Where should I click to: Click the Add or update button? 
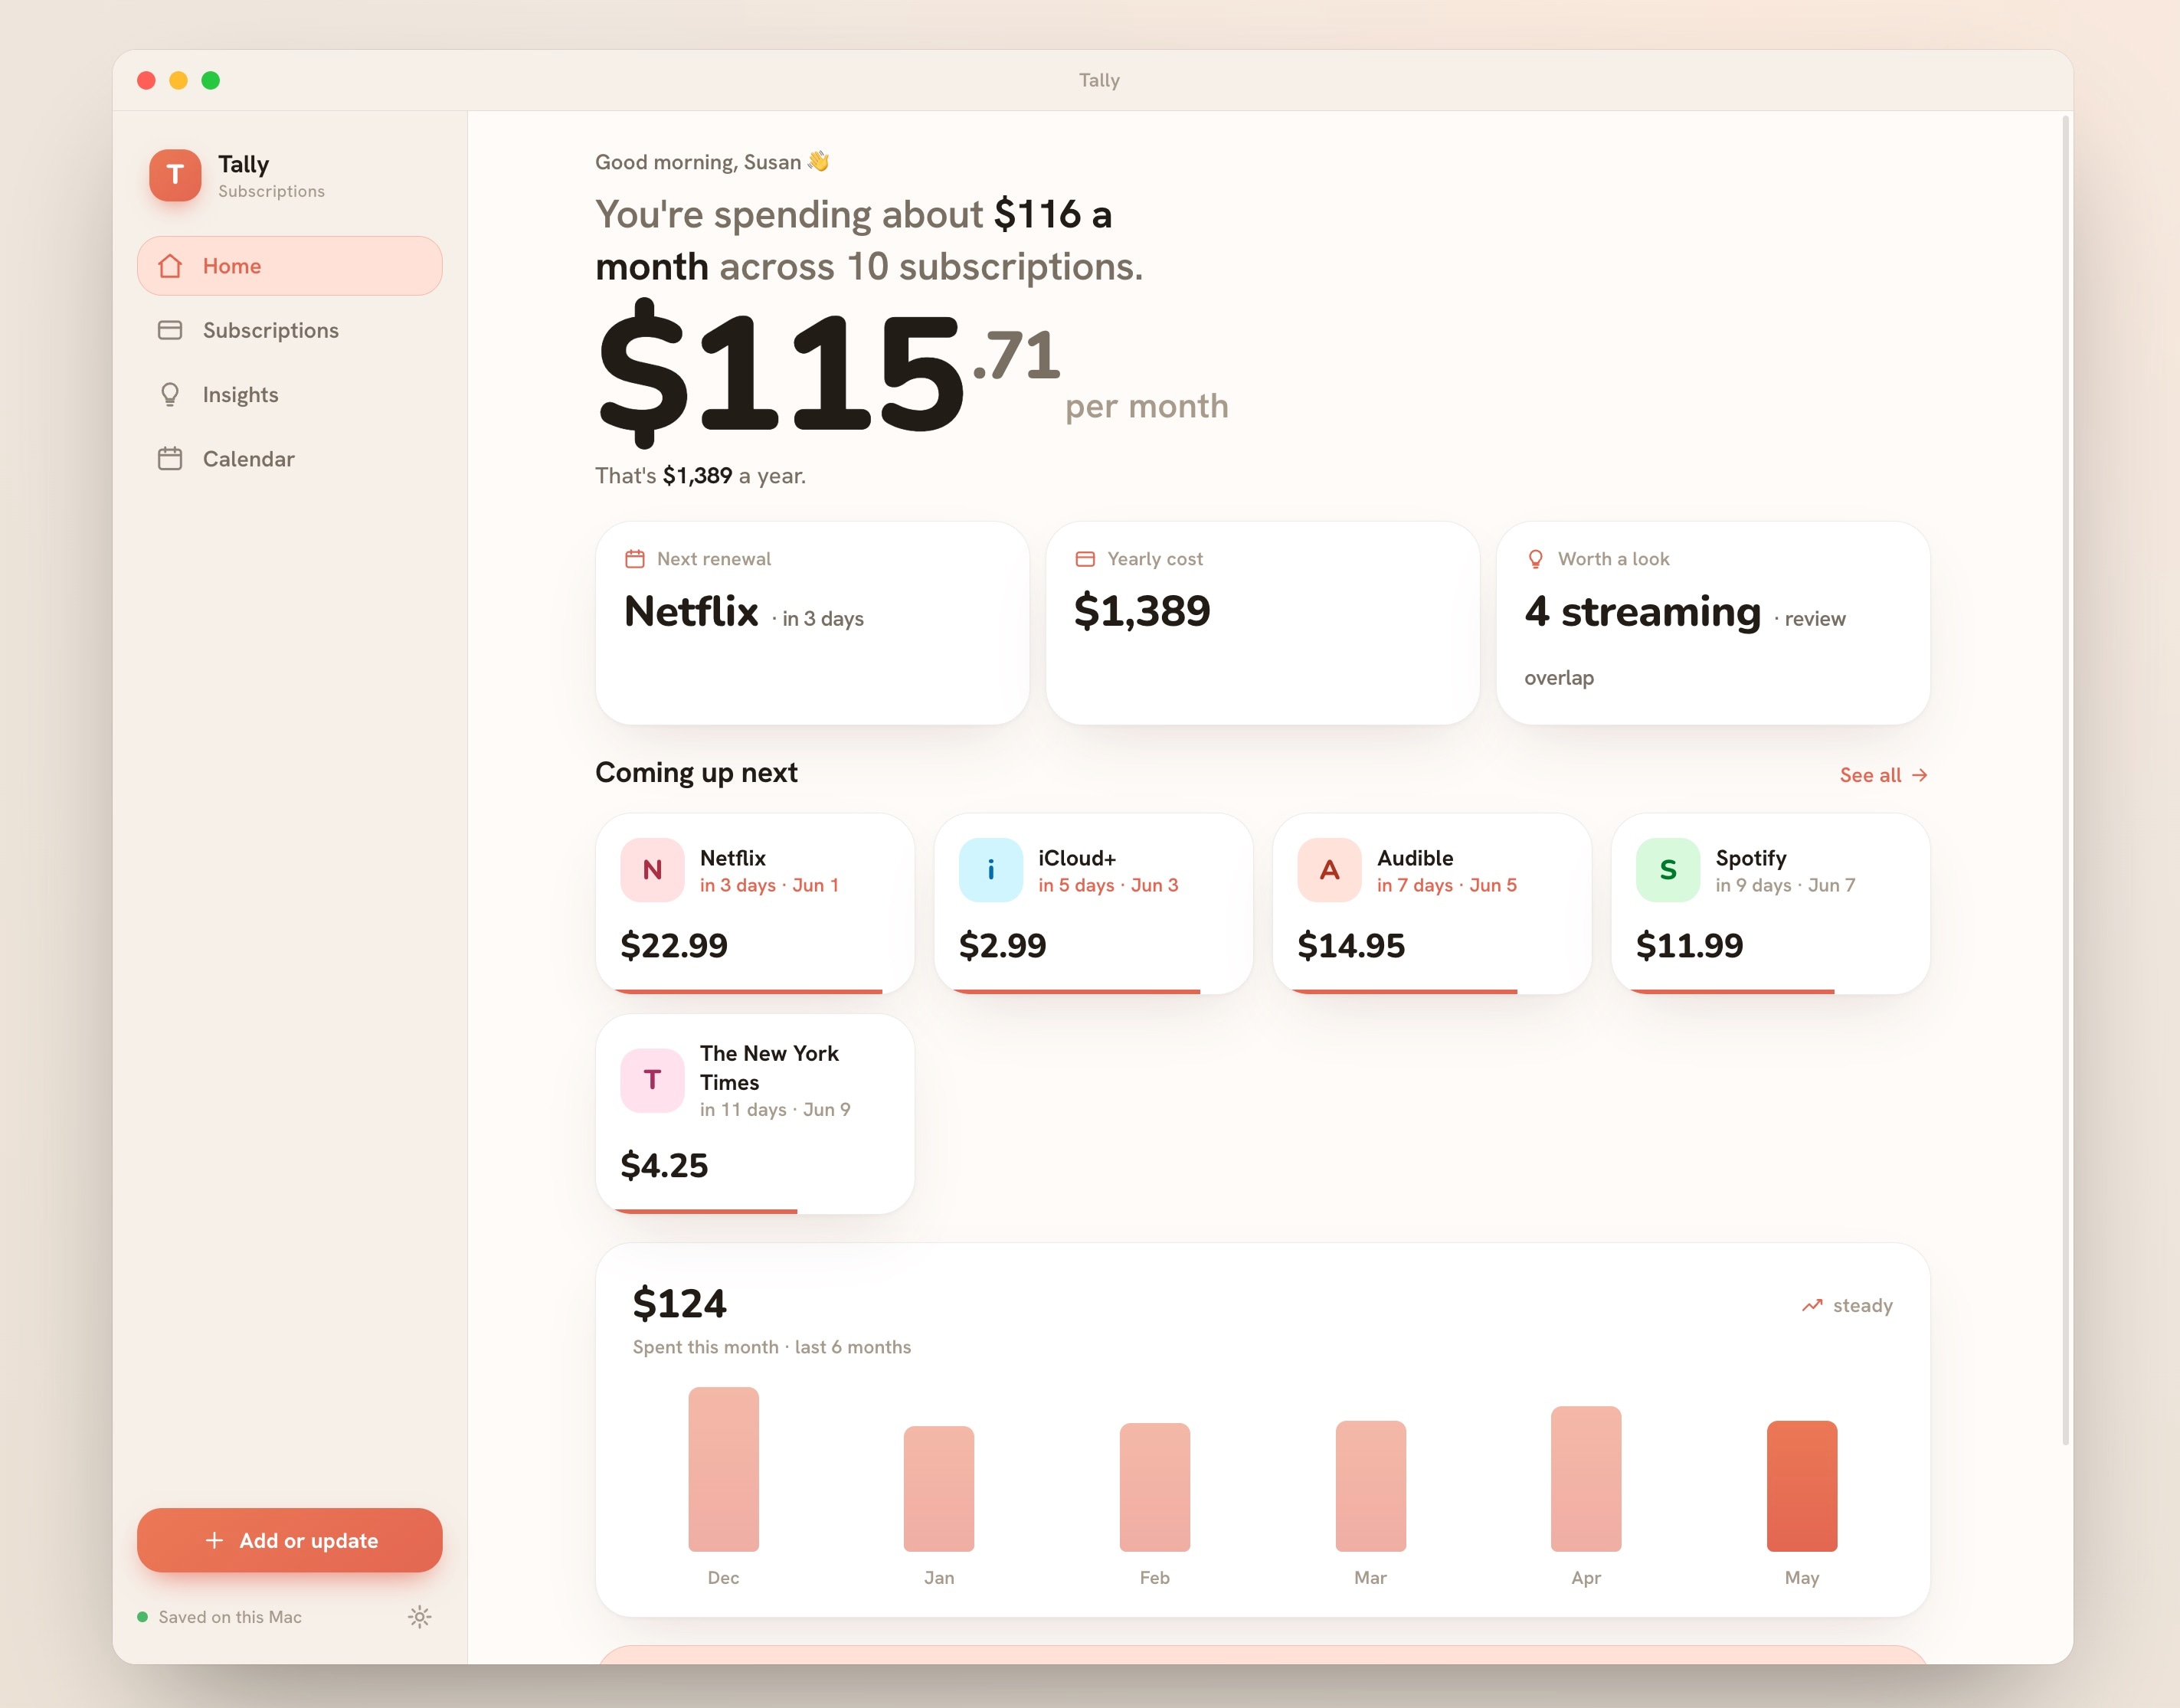point(289,1540)
